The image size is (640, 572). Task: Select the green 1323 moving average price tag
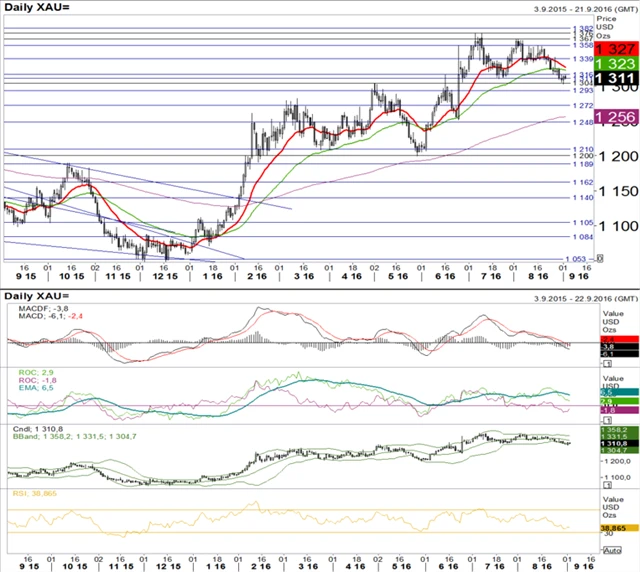click(615, 62)
